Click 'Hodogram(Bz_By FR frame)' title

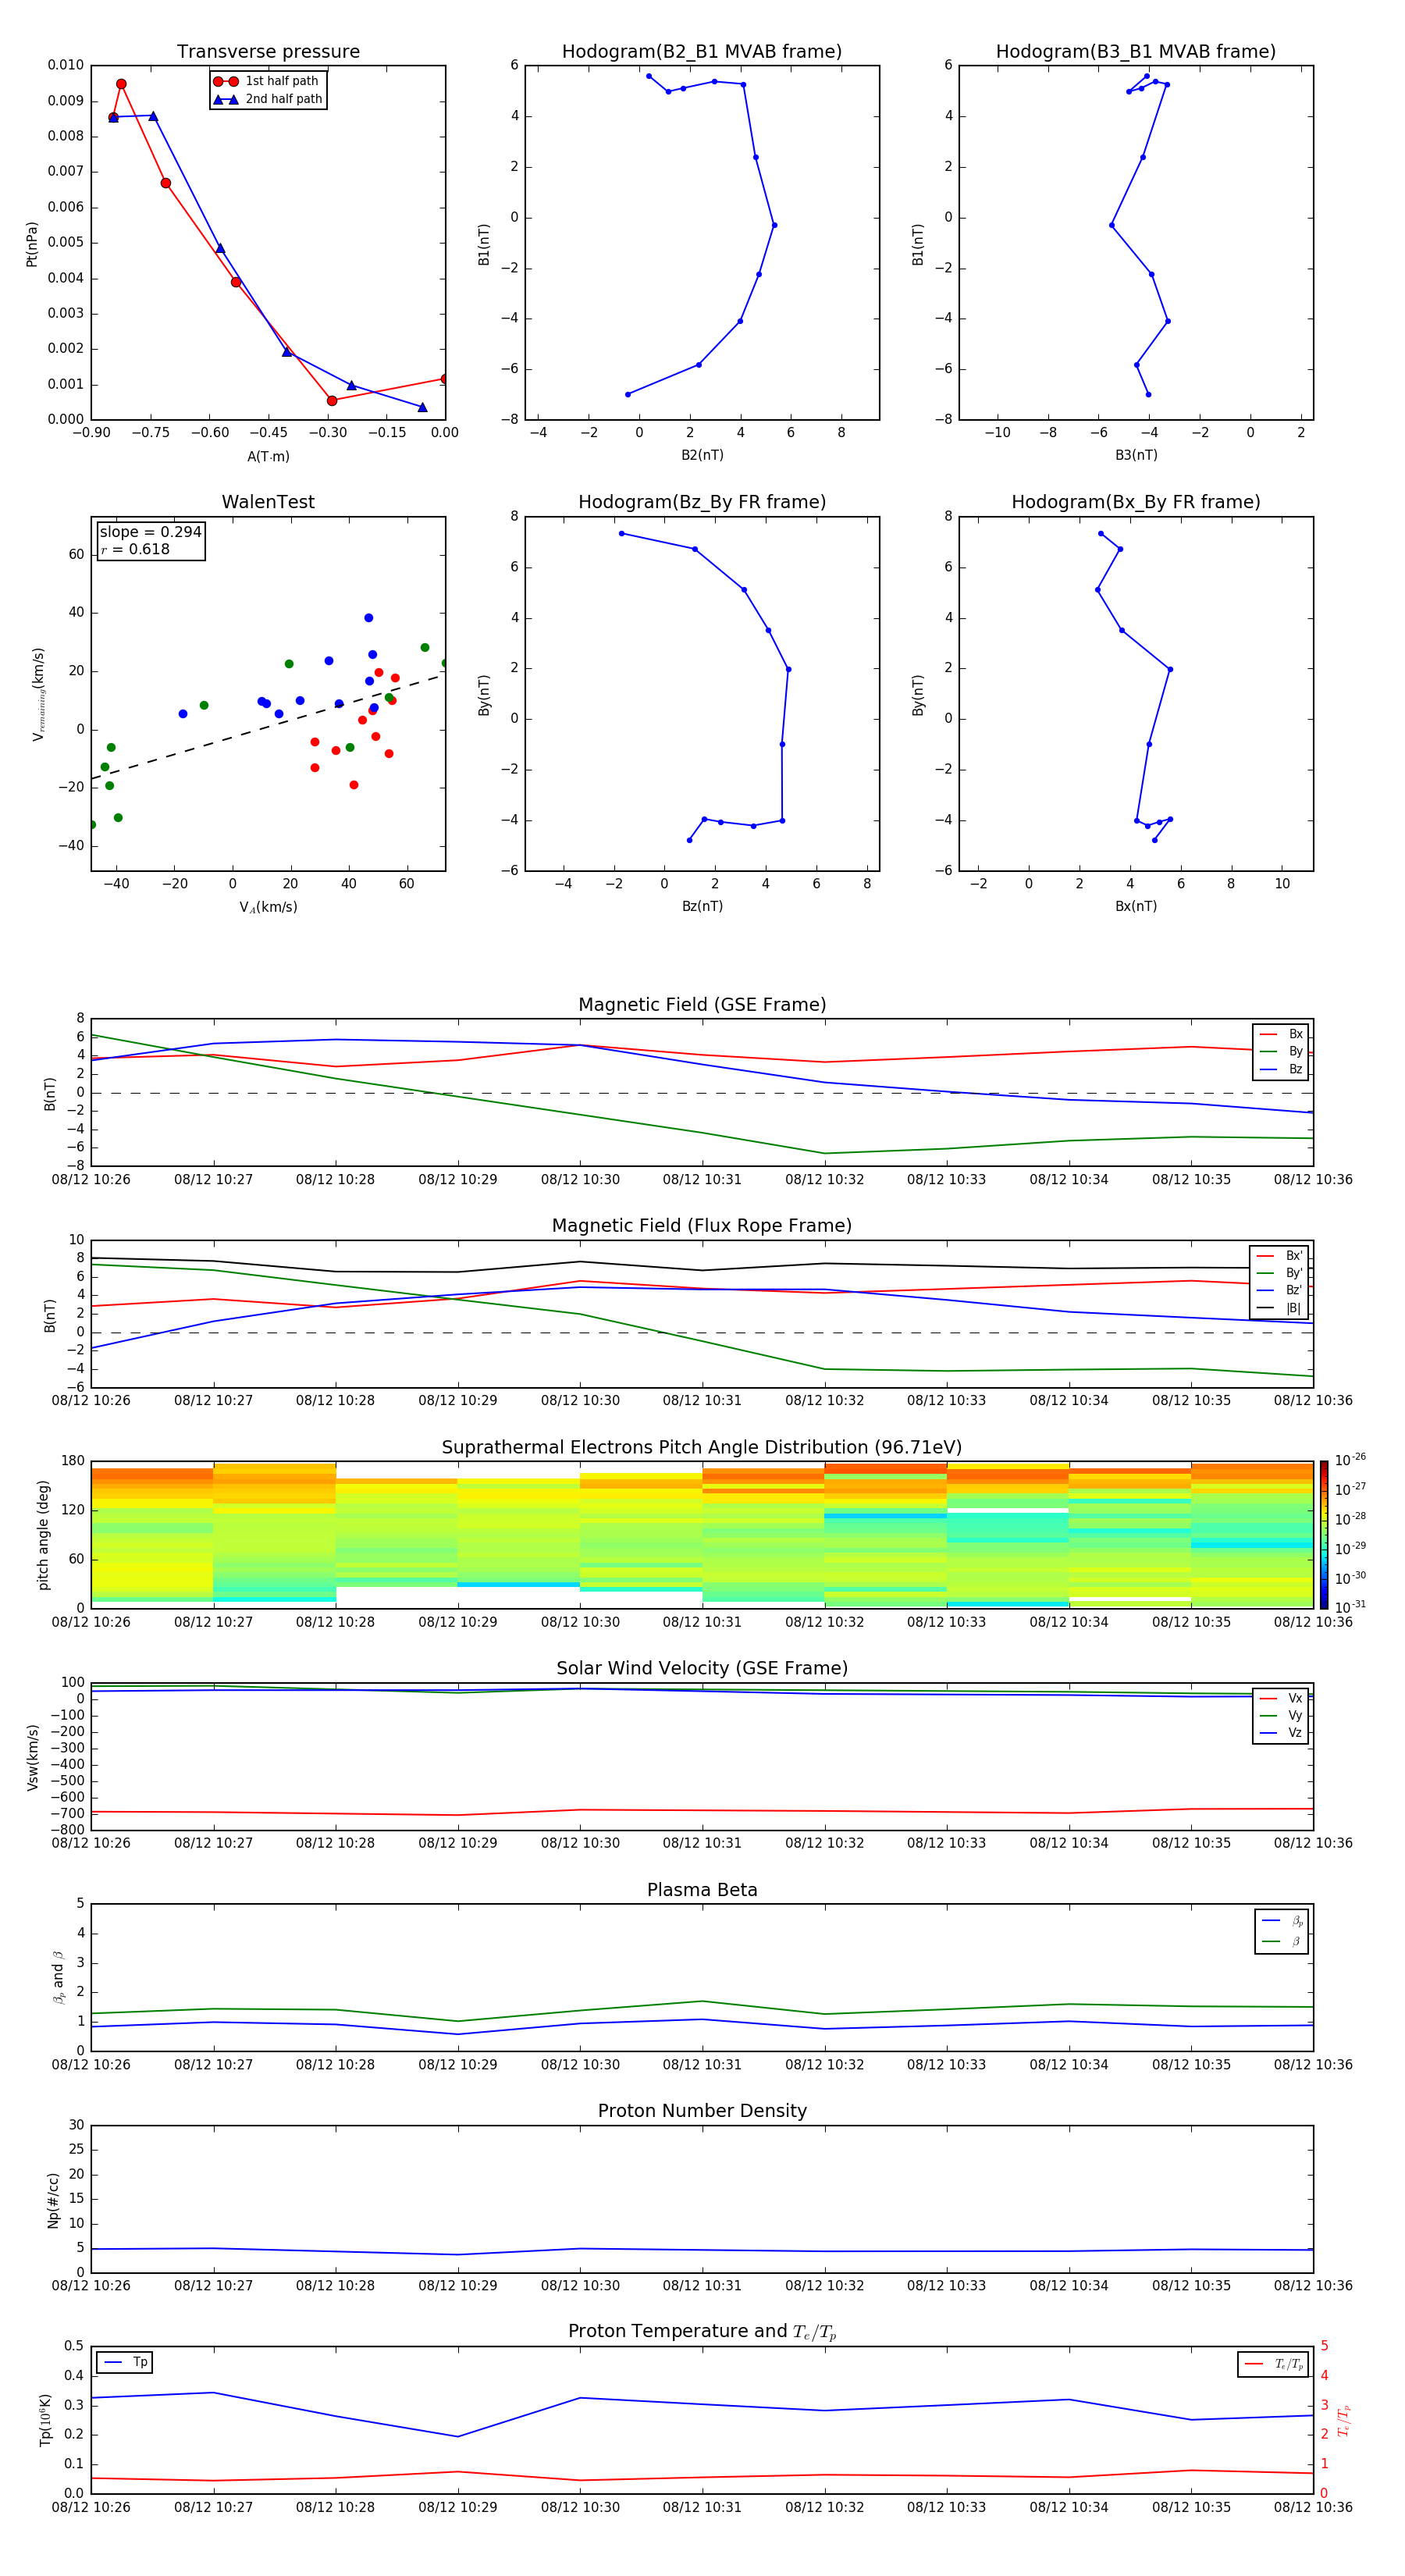[702, 502]
